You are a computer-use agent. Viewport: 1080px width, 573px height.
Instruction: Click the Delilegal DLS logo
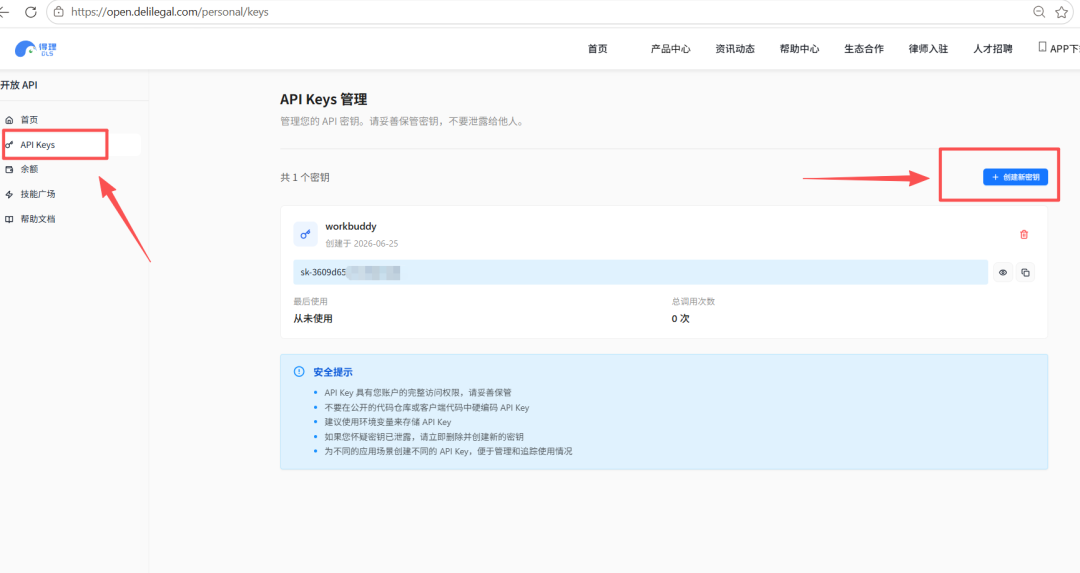click(36, 49)
